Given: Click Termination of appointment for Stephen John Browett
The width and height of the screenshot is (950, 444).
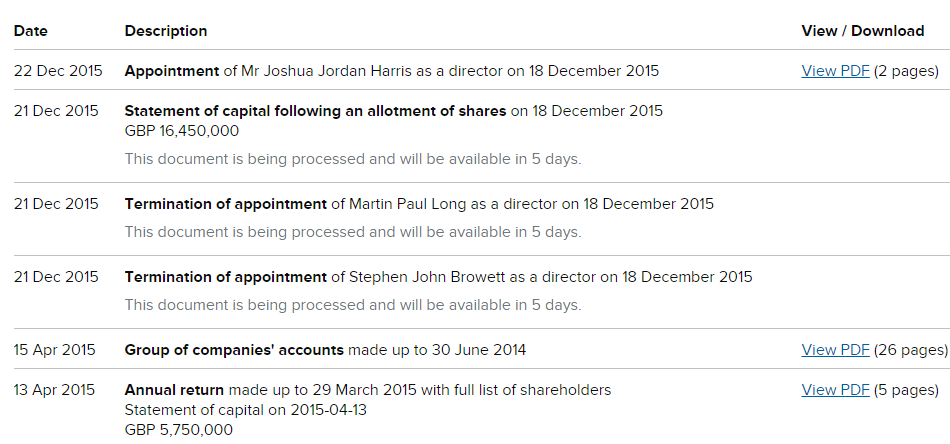Looking at the screenshot, I should tap(225, 277).
